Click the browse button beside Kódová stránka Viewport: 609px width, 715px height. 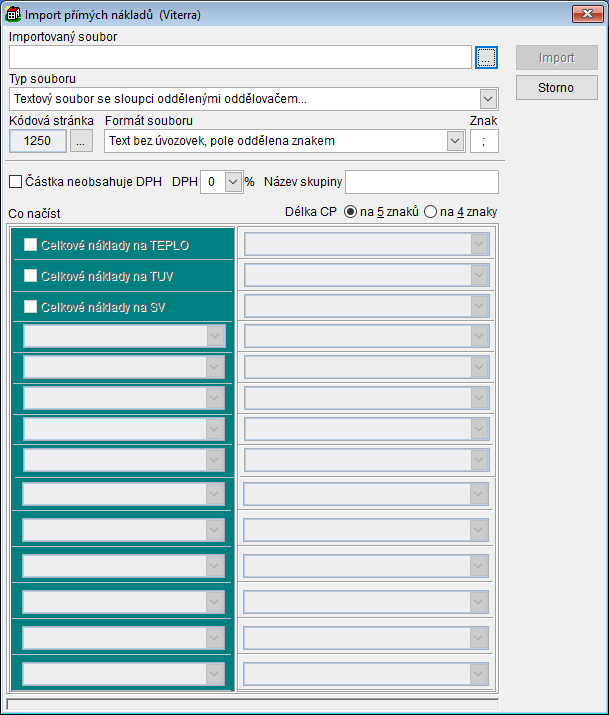[81, 141]
